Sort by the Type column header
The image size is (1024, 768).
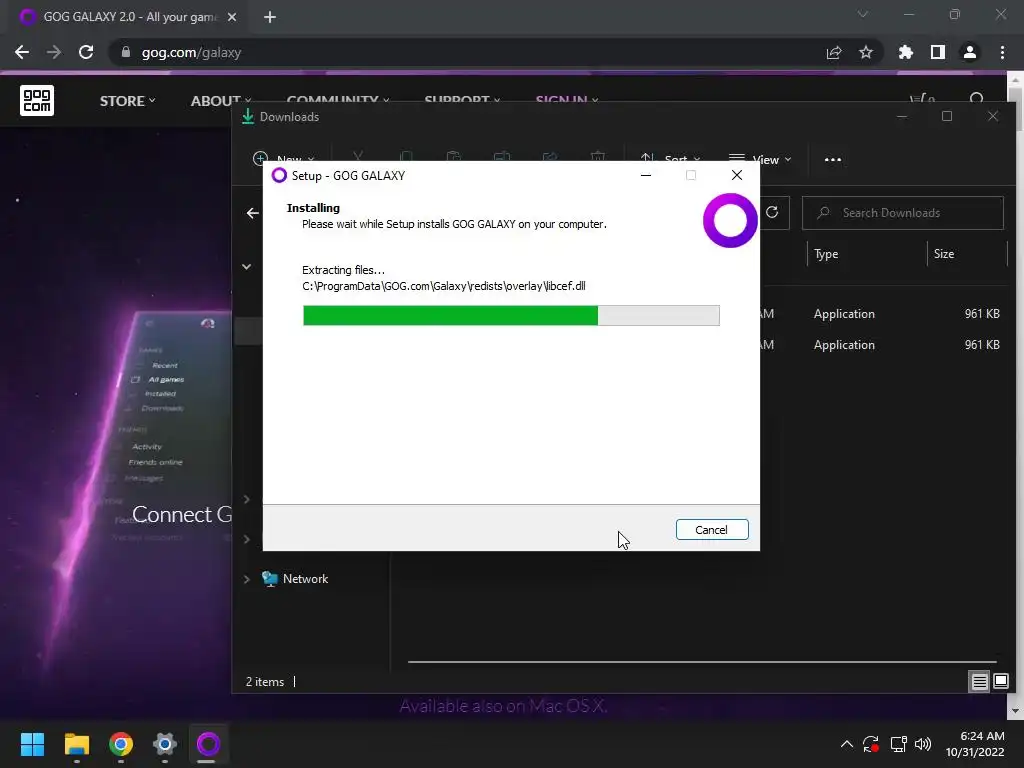pos(826,254)
